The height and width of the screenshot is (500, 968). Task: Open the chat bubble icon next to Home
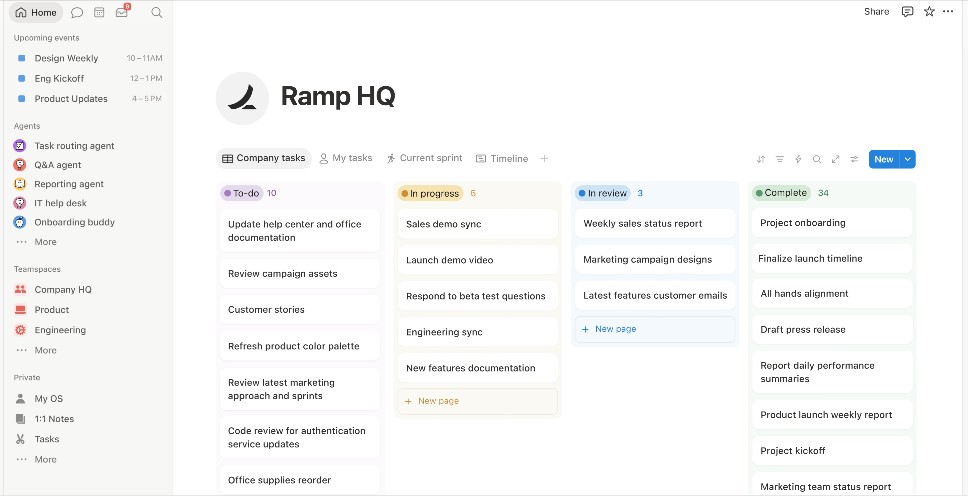click(77, 12)
